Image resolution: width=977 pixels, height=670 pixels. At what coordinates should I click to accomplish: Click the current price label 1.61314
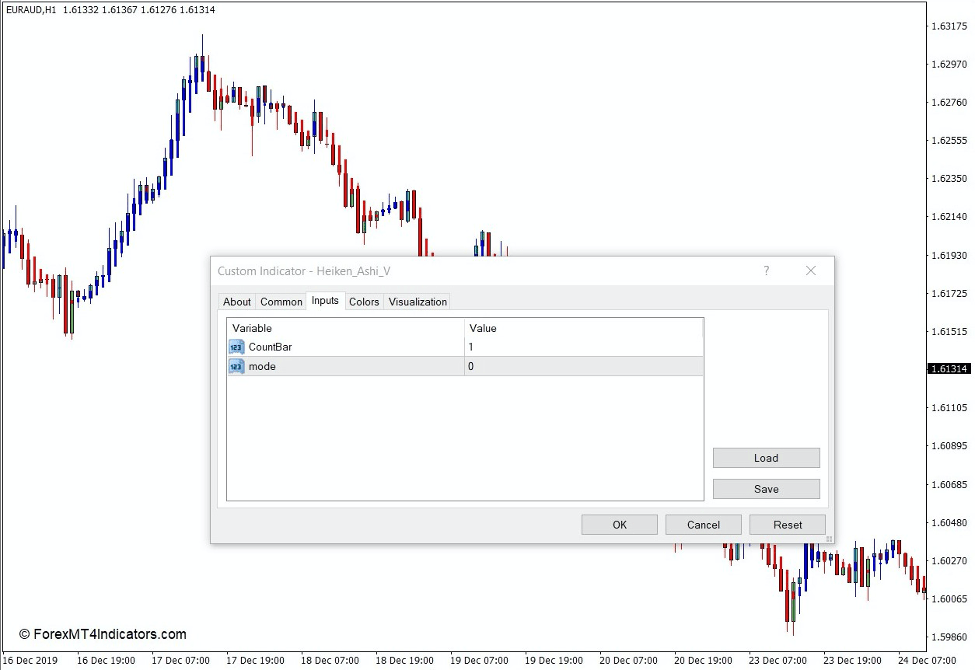pyautogui.click(x=949, y=370)
